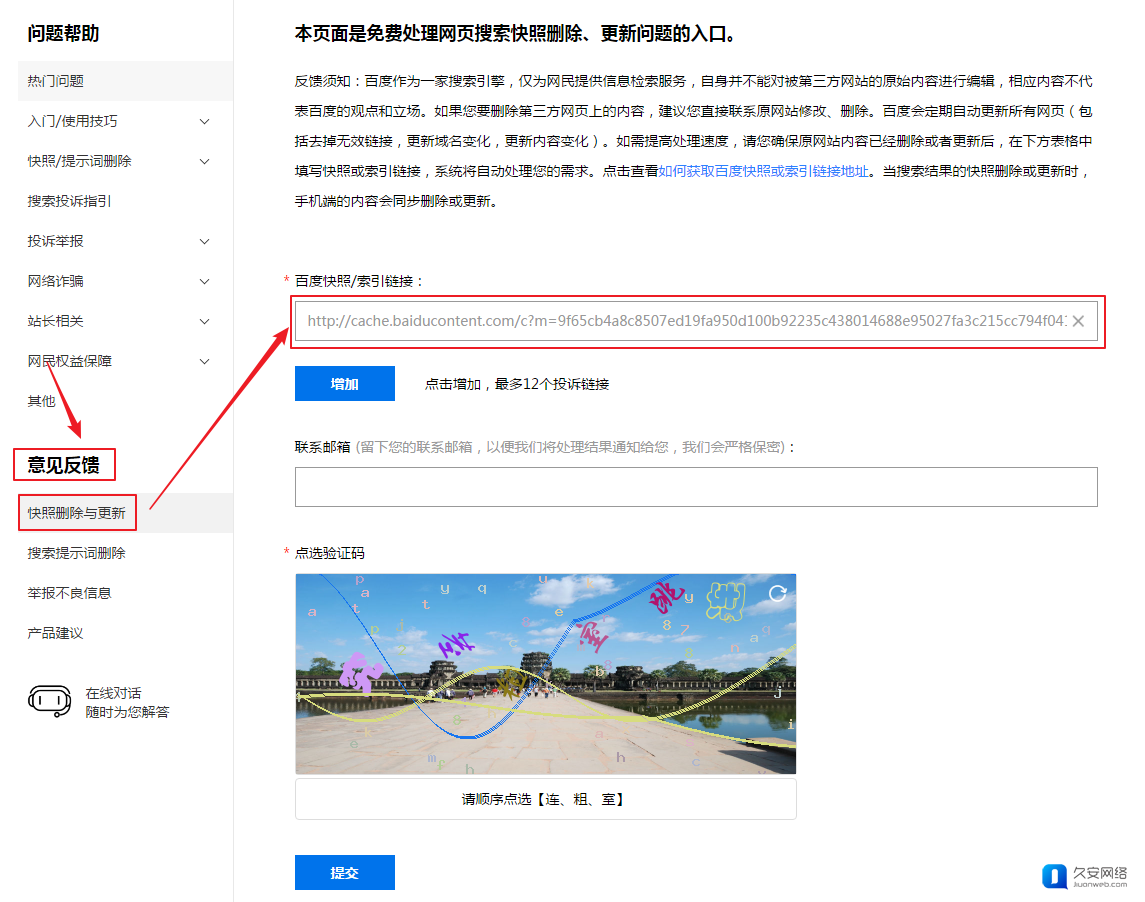Expand the 网络诈骗 section chevron
This screenshot has width=1145, height=902.
tap(204, 281)
